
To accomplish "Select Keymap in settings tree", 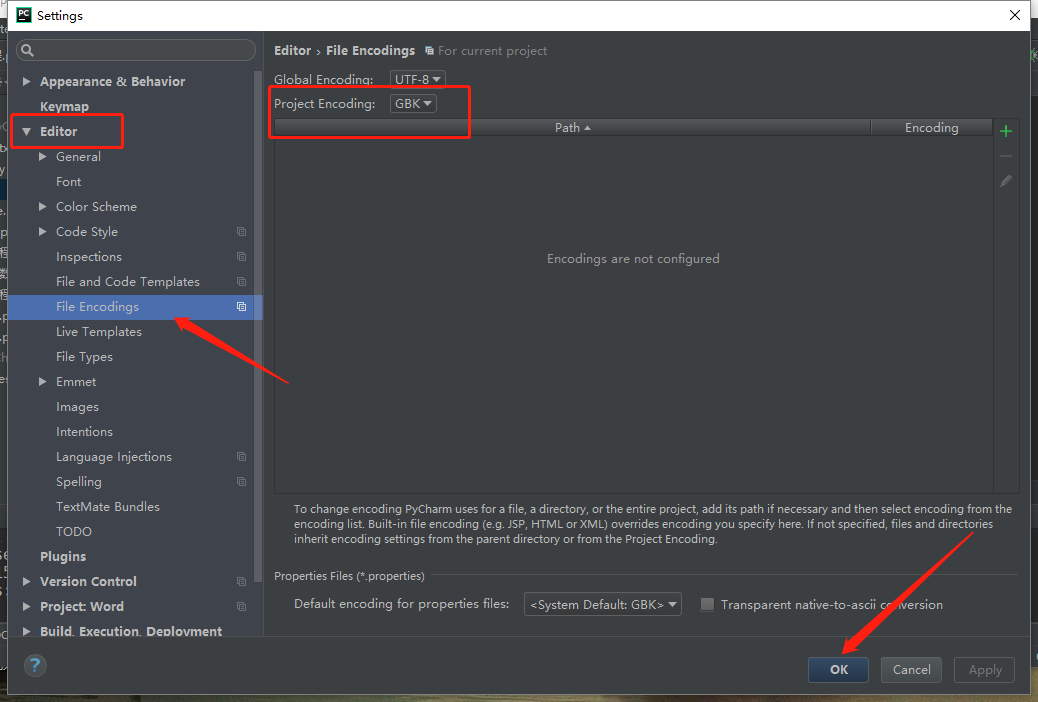I will tap(64, 107).
